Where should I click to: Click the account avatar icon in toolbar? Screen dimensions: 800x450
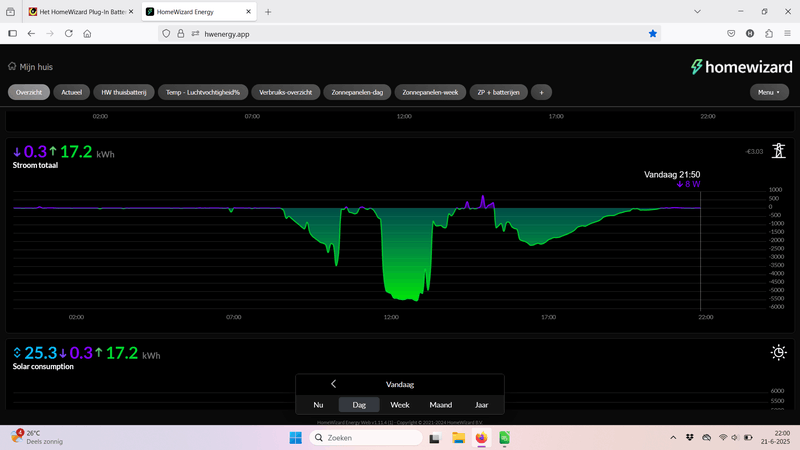[750, 34]
